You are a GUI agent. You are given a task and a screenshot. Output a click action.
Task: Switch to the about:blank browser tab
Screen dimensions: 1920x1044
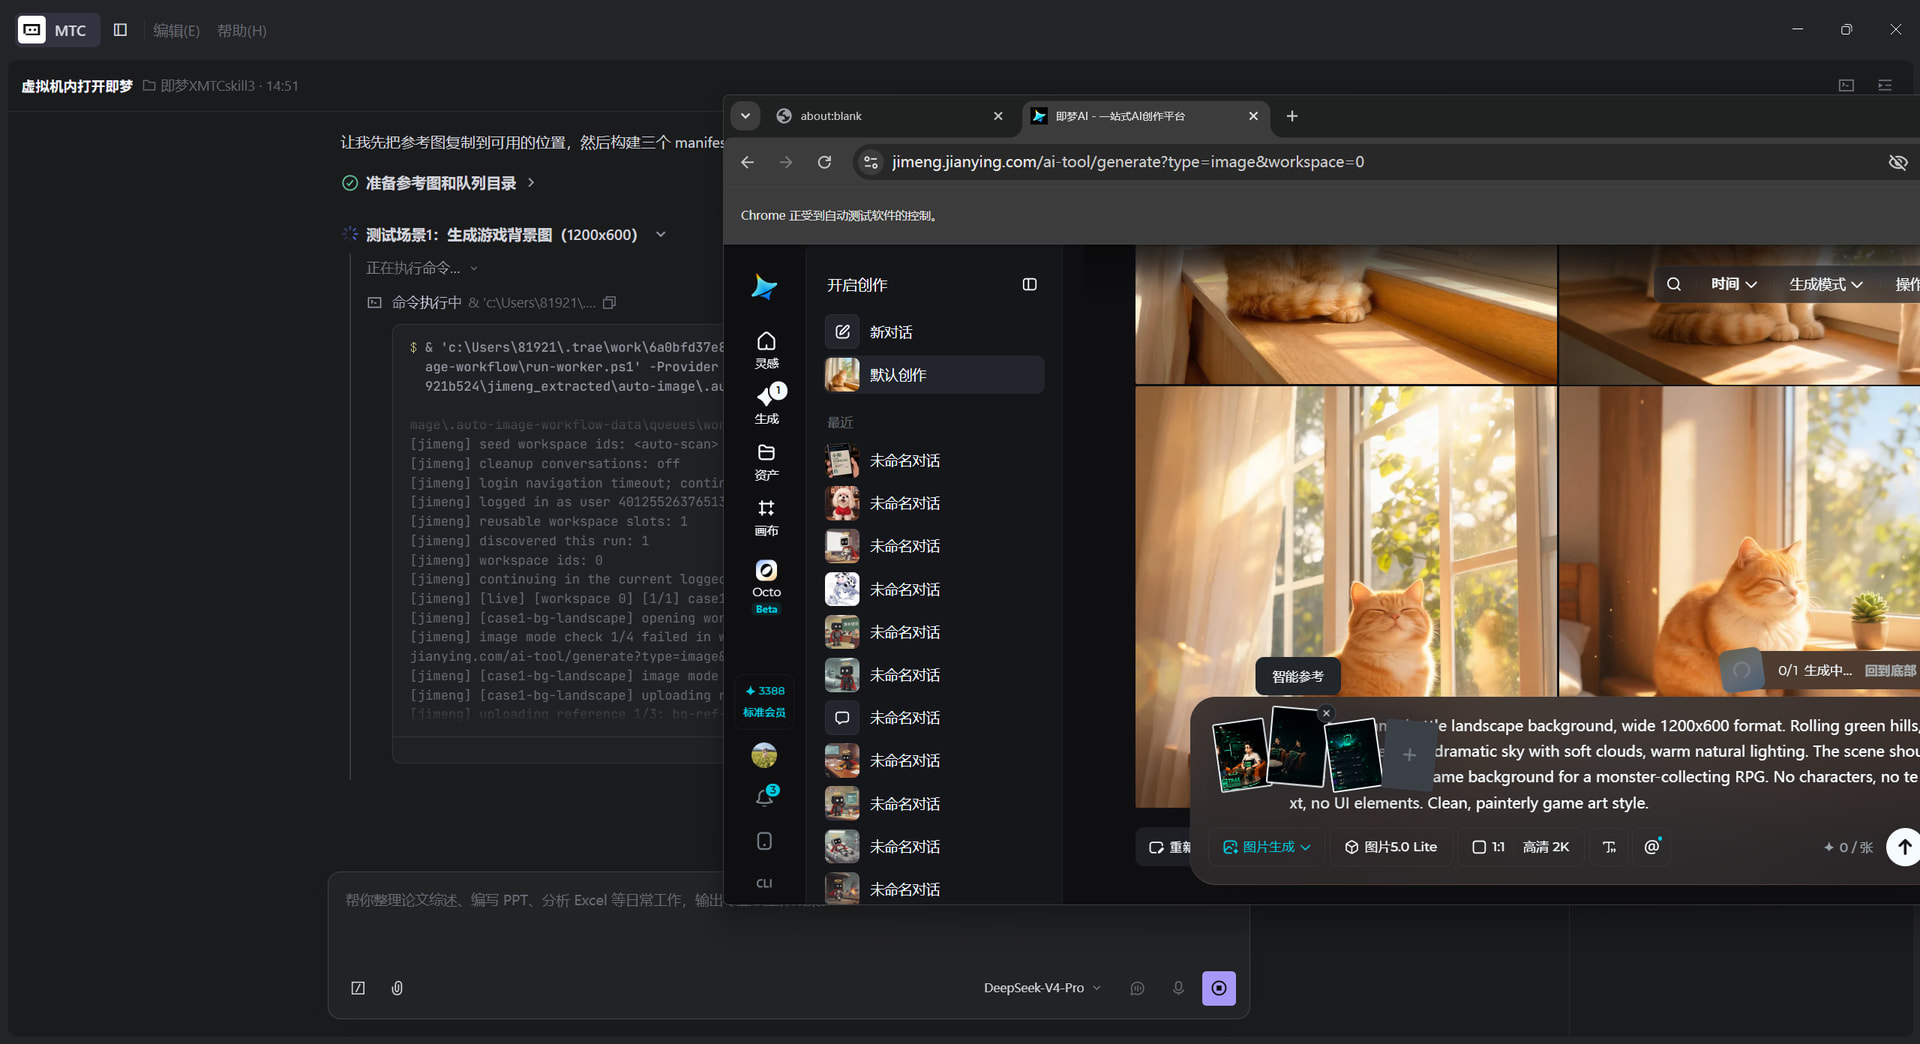(x=888, y=116)
